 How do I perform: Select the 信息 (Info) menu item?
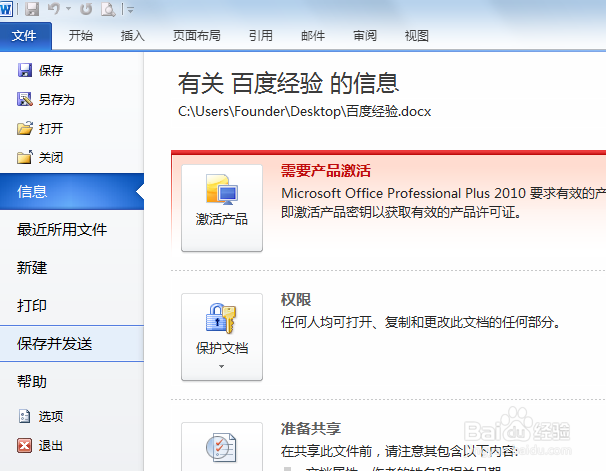click(x=72, y=192)
